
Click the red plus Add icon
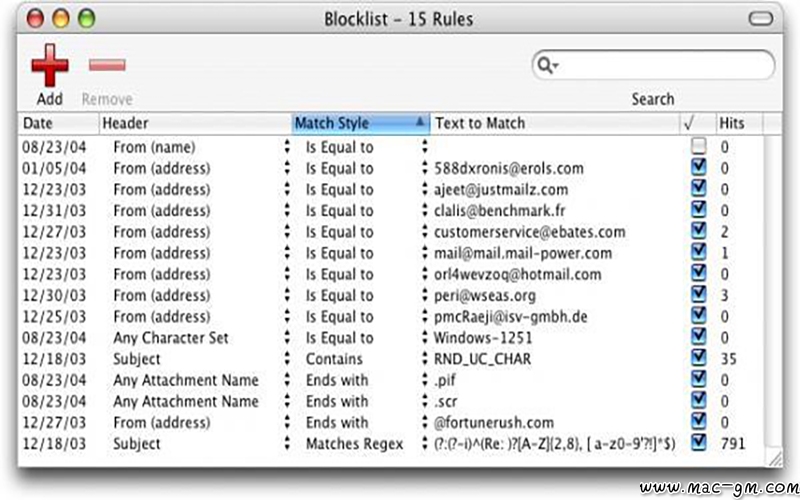pyautogui.click(x=49, y=65)
